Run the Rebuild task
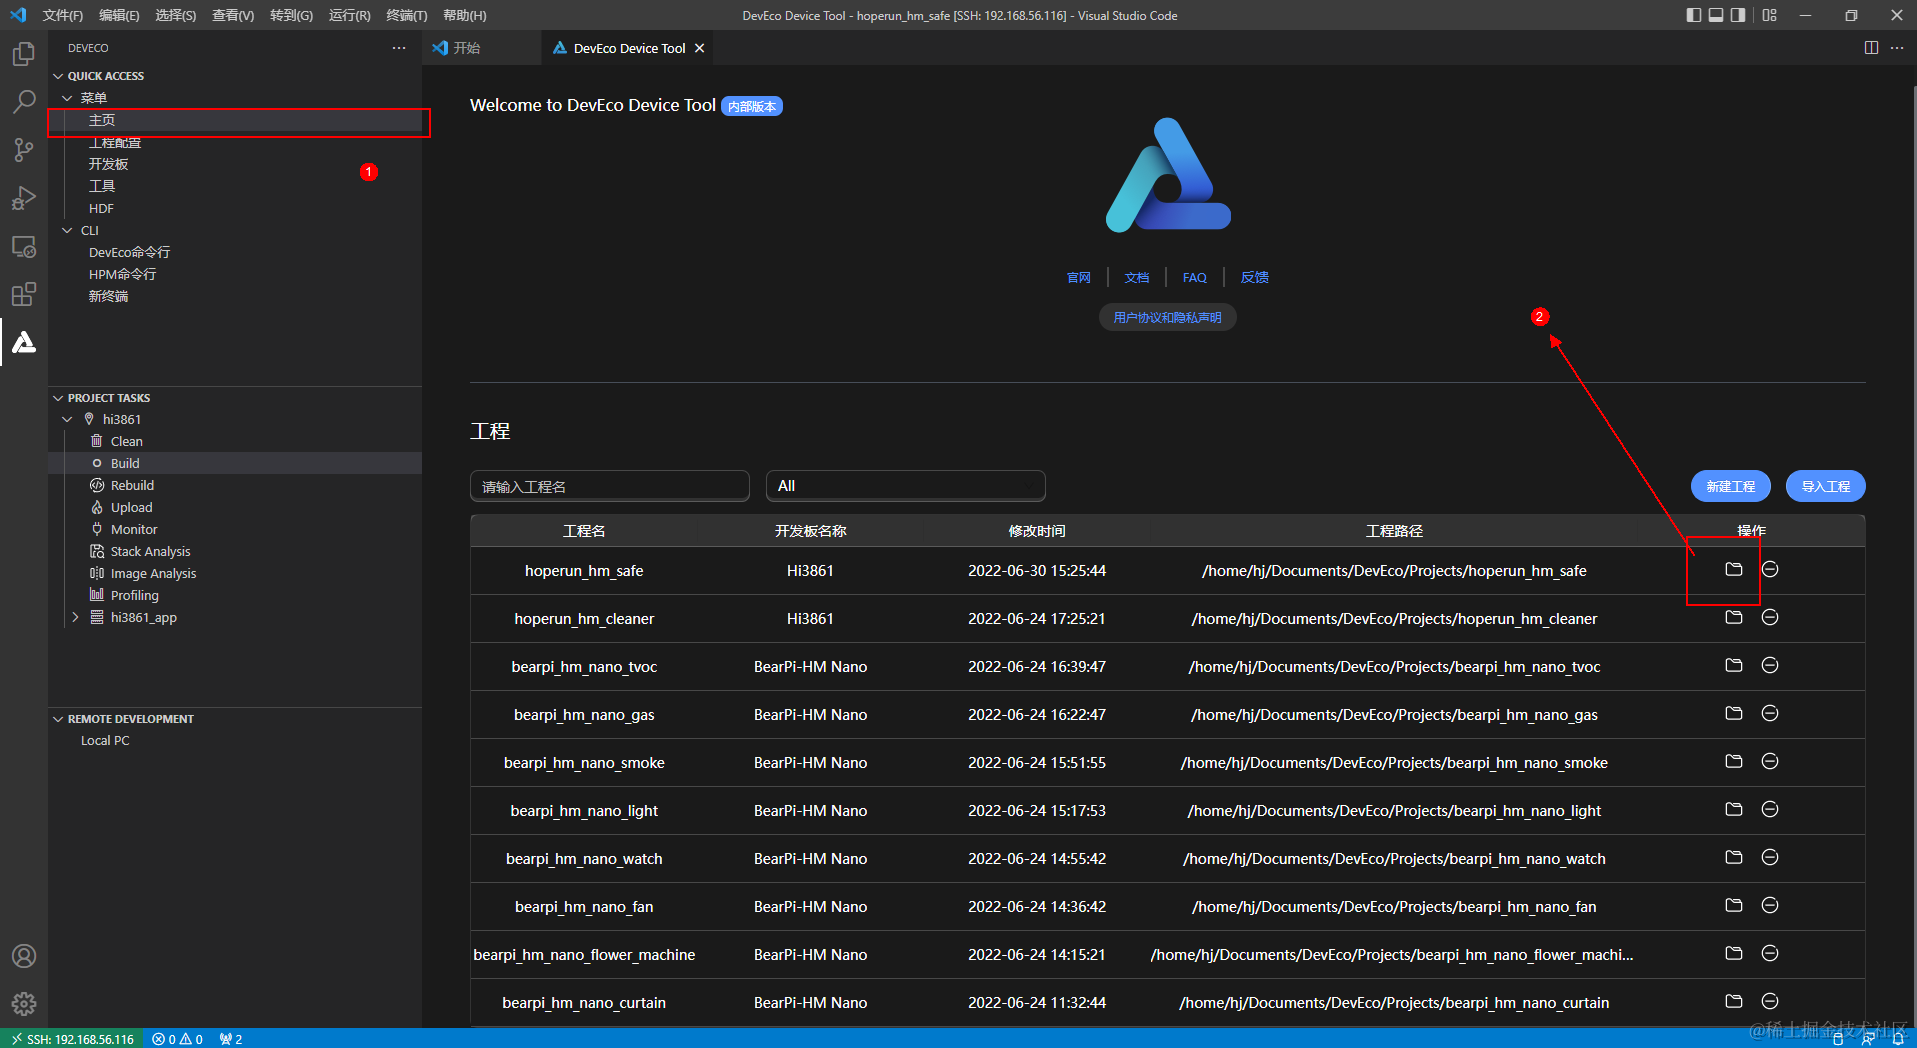Viewport: 1917px width, 1048px height. pyautogui.click(x=133, y=486)
